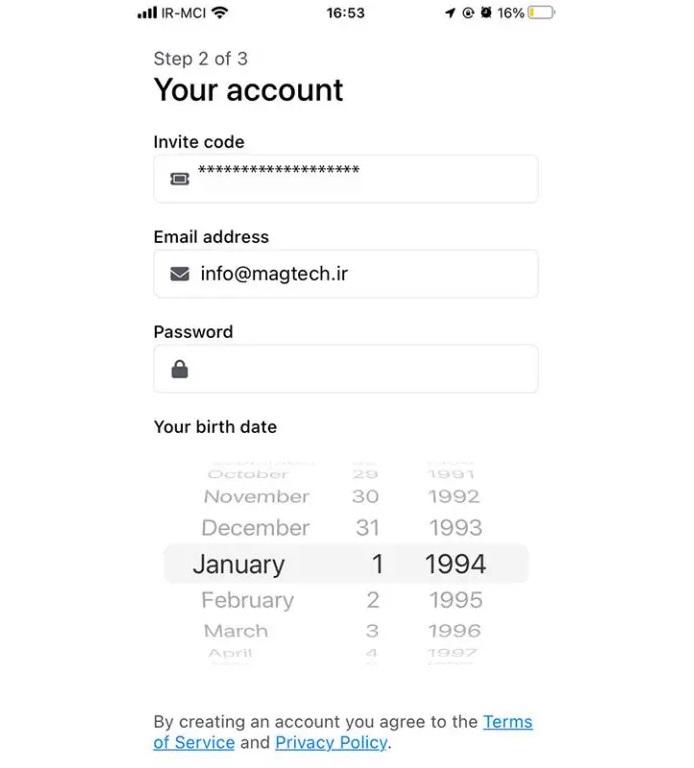The height and width of the screenshot is (768, 694).
Task: Open the Privacy Policy link
Action: coord(331,743)
